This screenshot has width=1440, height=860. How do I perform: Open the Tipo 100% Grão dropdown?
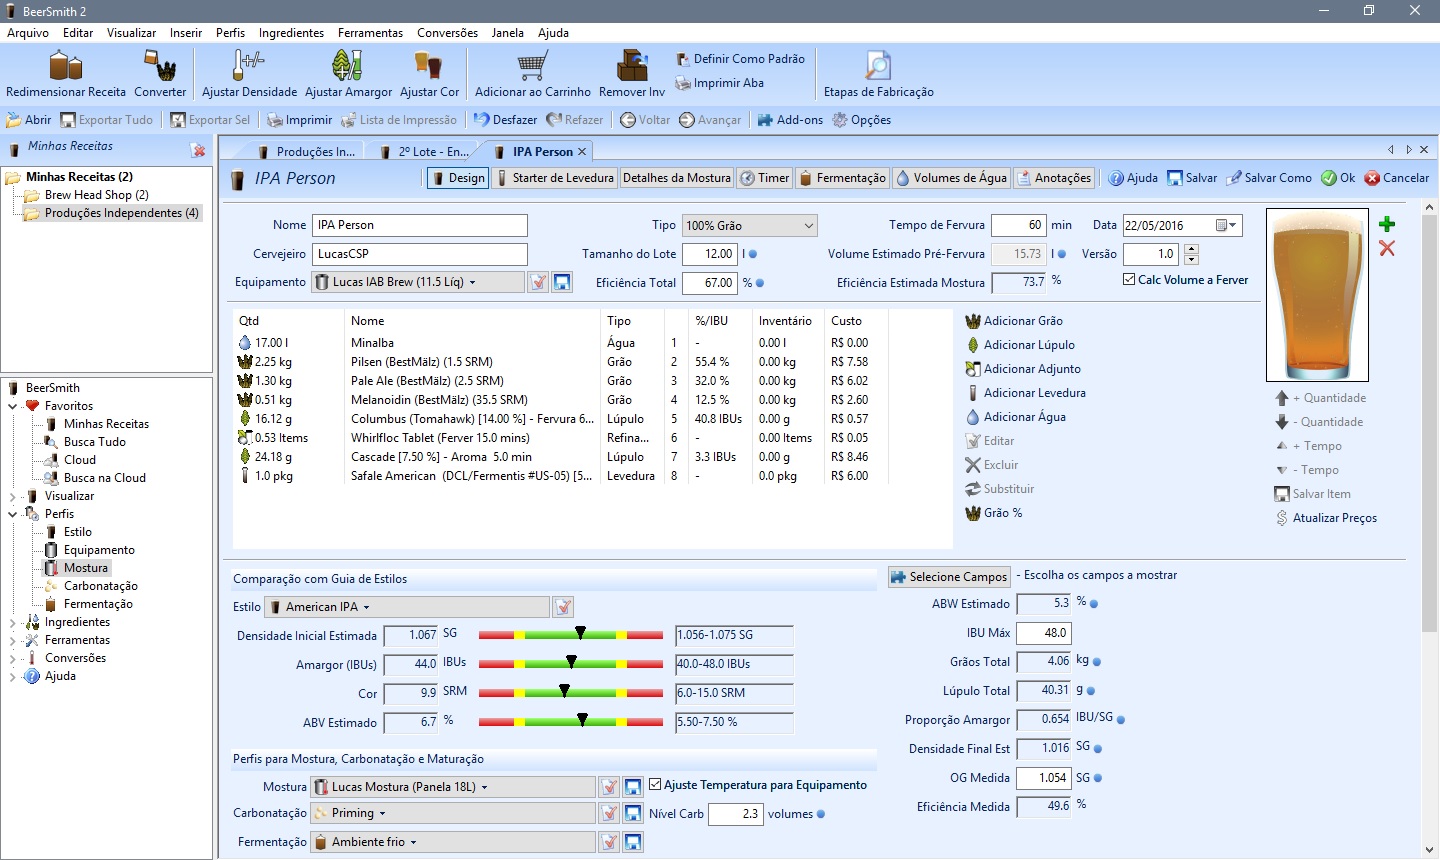tap(750, 226)
